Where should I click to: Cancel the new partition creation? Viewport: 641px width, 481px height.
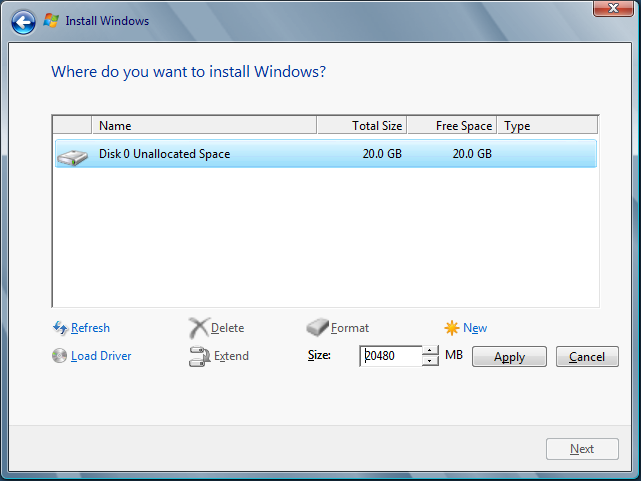[x=587, y=357]
